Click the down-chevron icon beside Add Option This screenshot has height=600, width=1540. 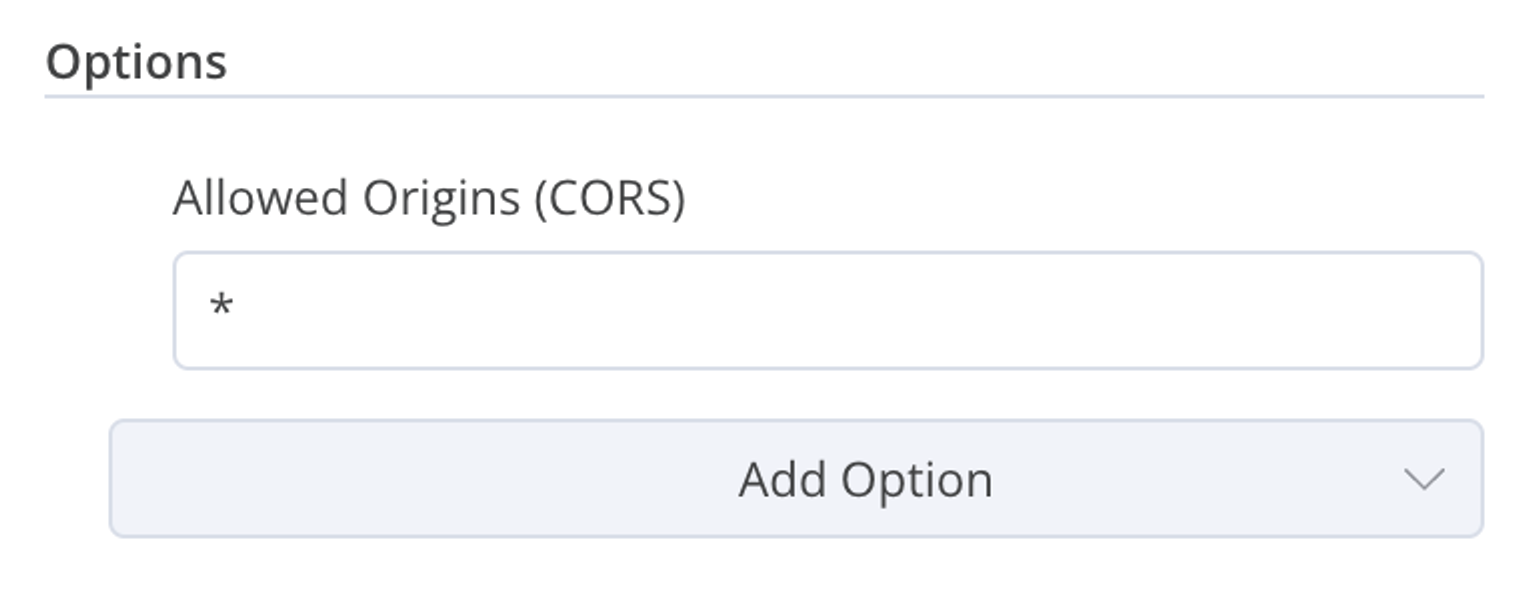(1424, 480)
